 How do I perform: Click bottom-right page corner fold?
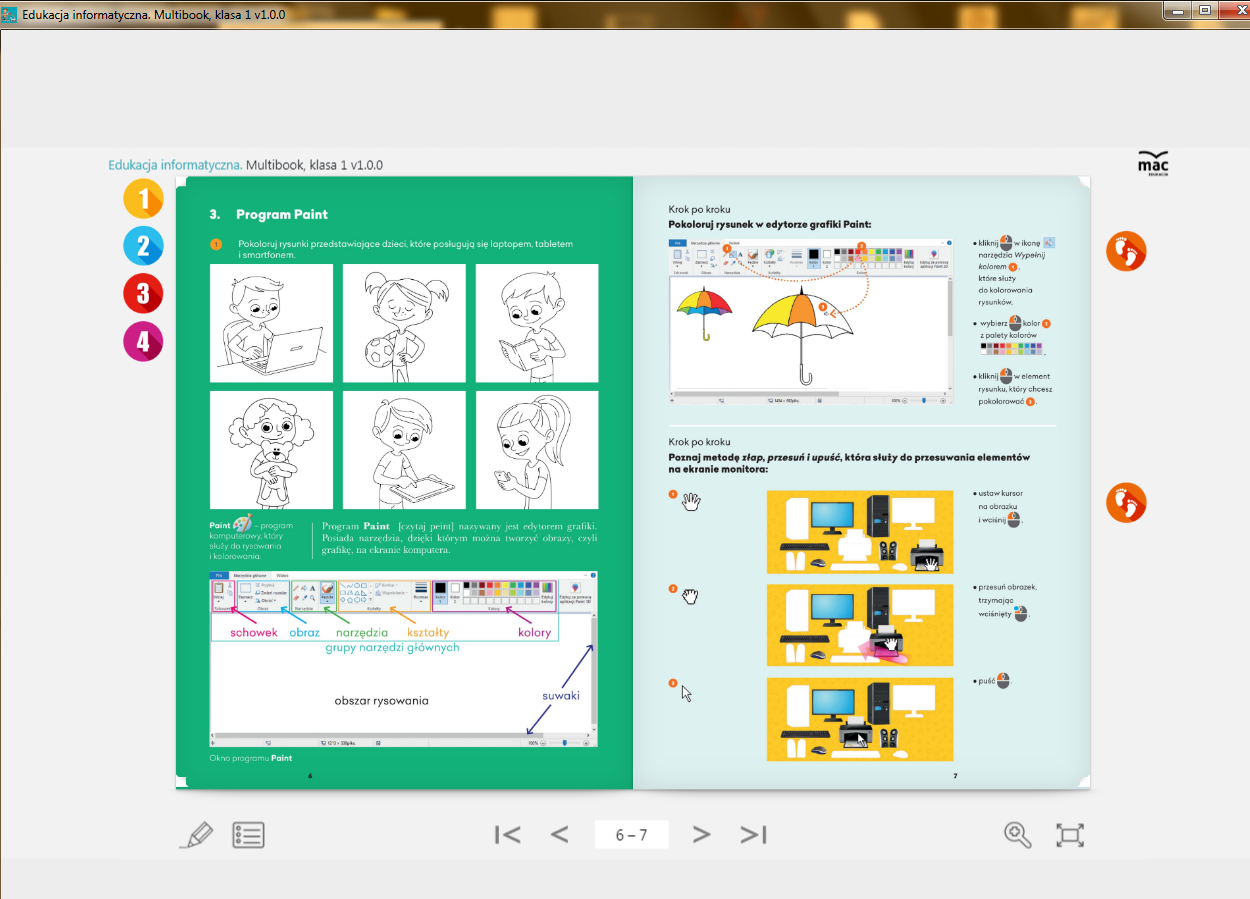(1083, 782)
